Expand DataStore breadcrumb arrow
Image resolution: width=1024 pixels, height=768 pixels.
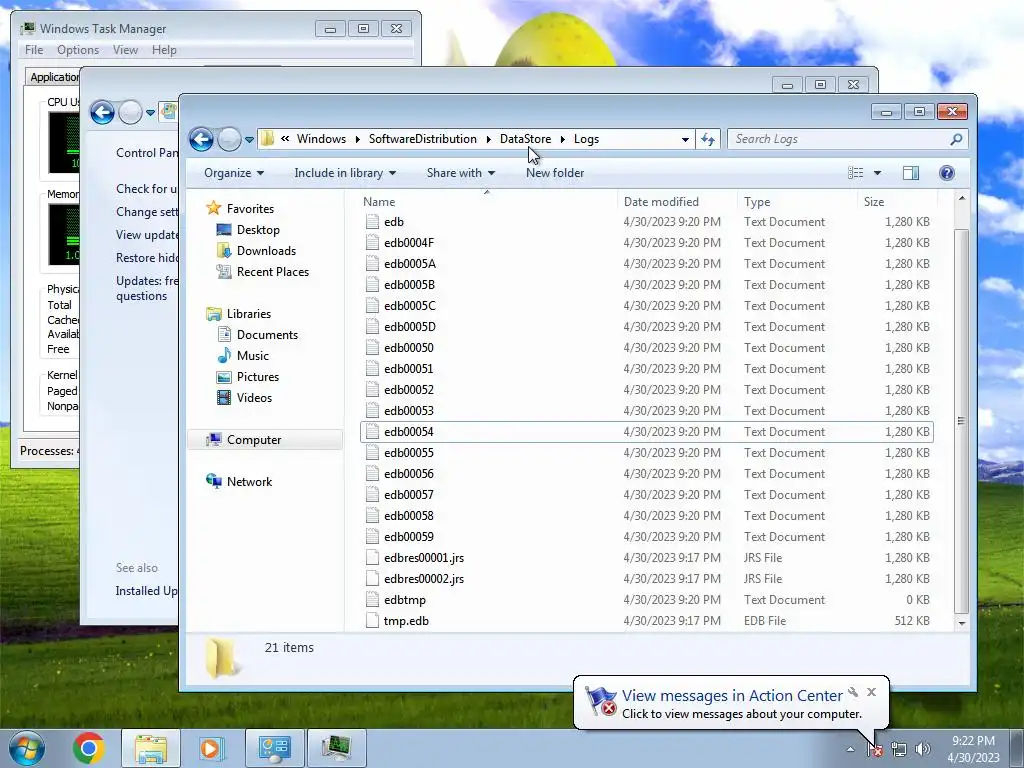562,139
